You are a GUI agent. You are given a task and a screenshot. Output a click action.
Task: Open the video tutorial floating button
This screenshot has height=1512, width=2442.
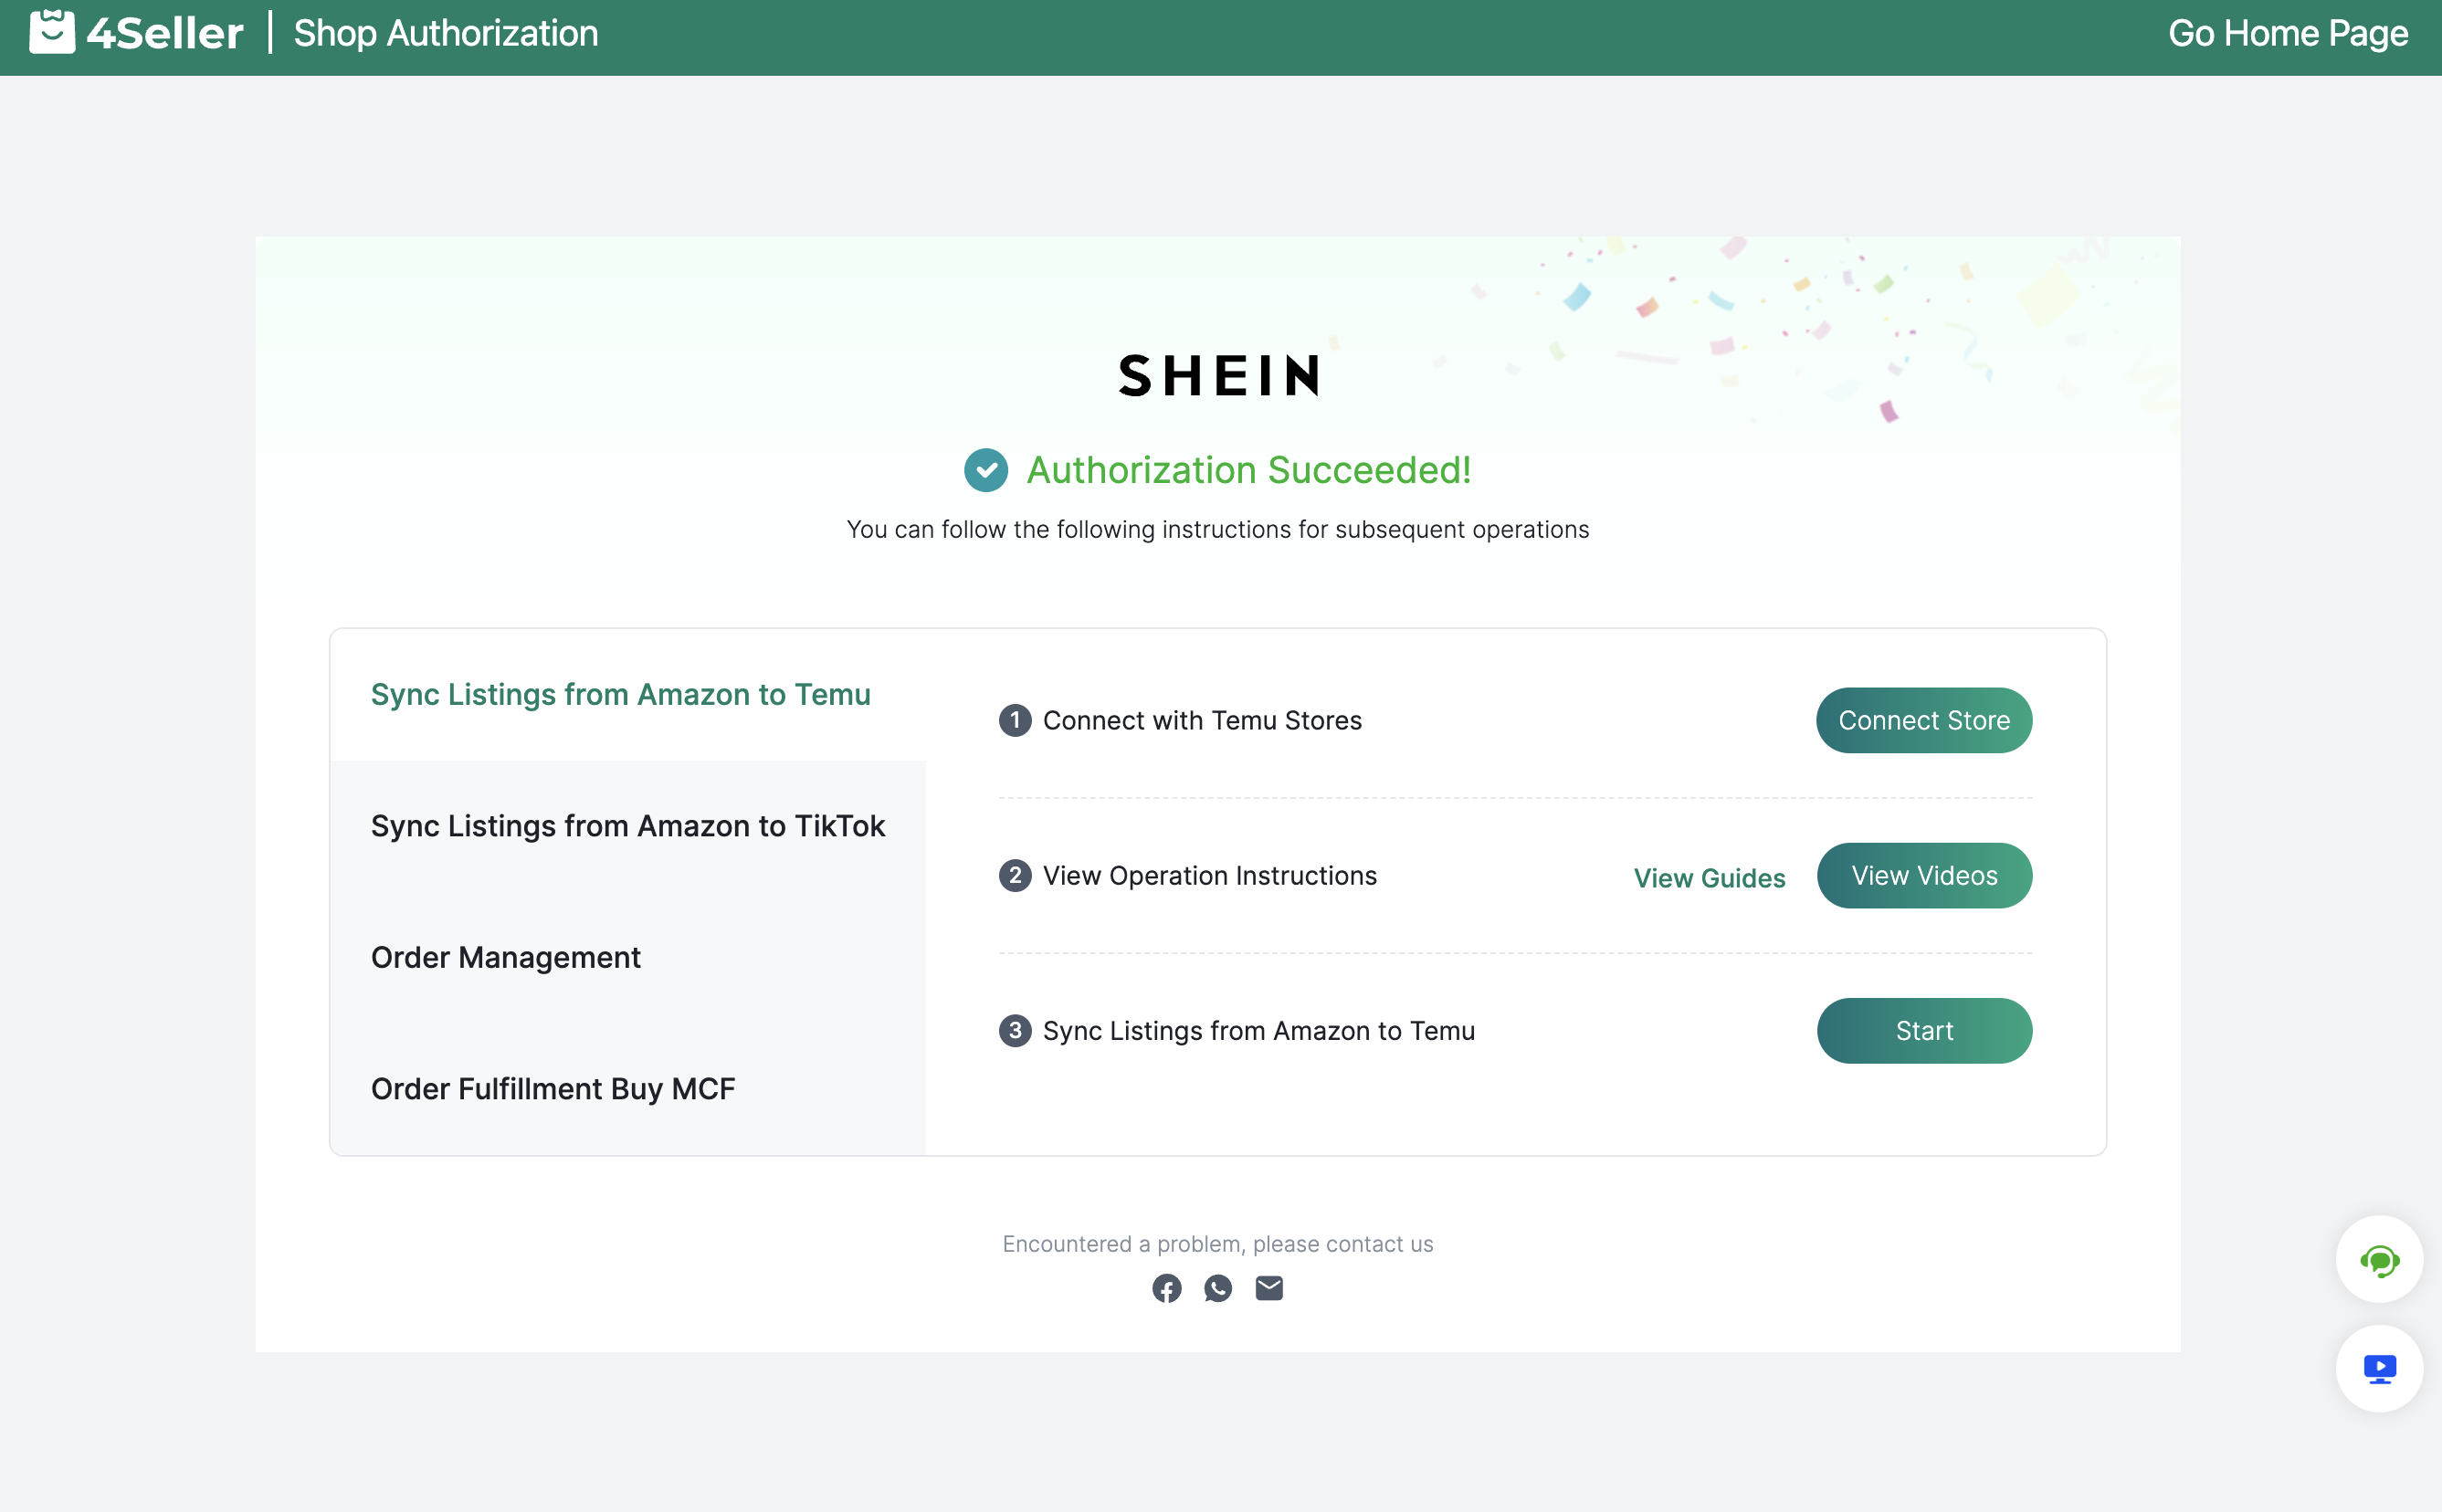(2379, 1368)
